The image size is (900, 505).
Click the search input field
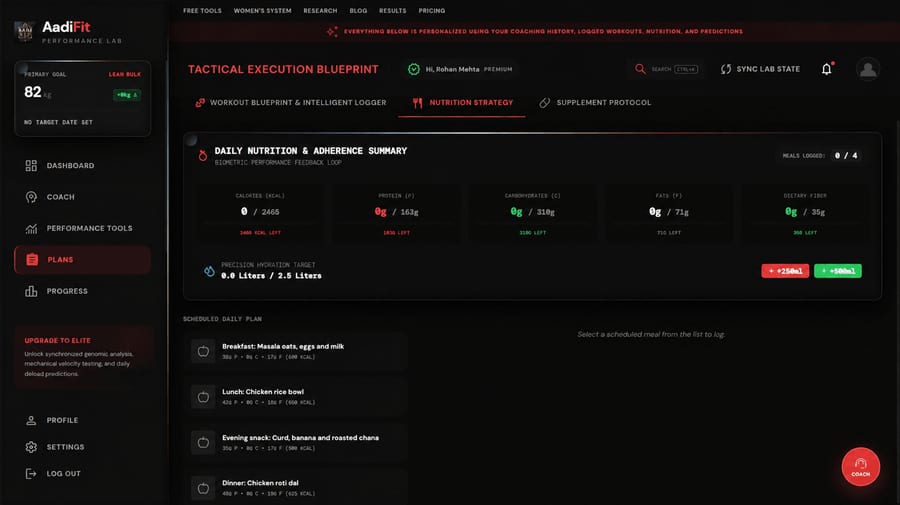point(666,69)
